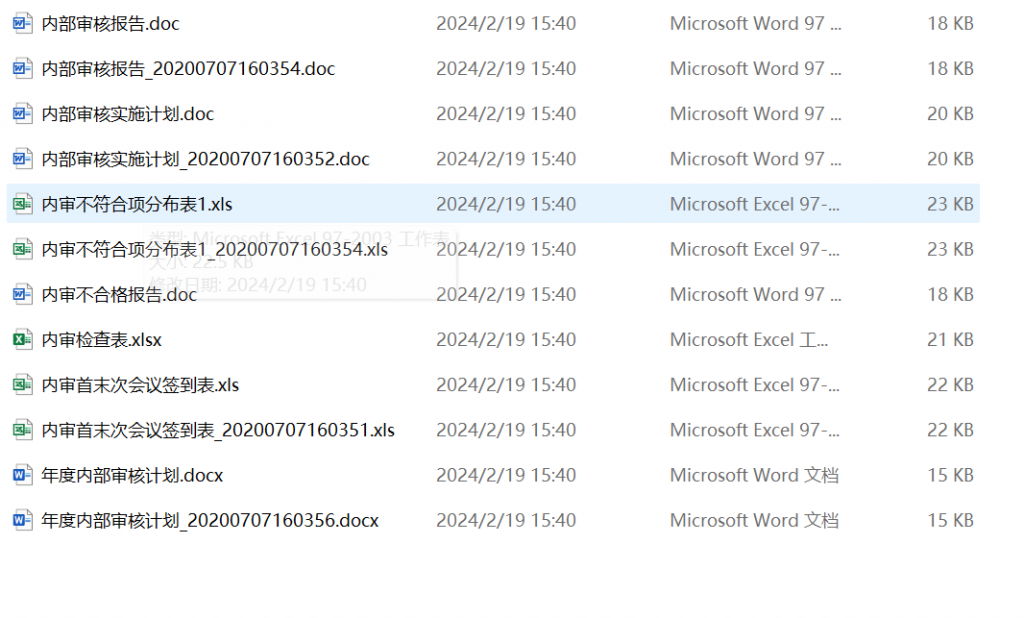Select the Excel icon of 内审不符合项分布表1.xls

[22, 204]
